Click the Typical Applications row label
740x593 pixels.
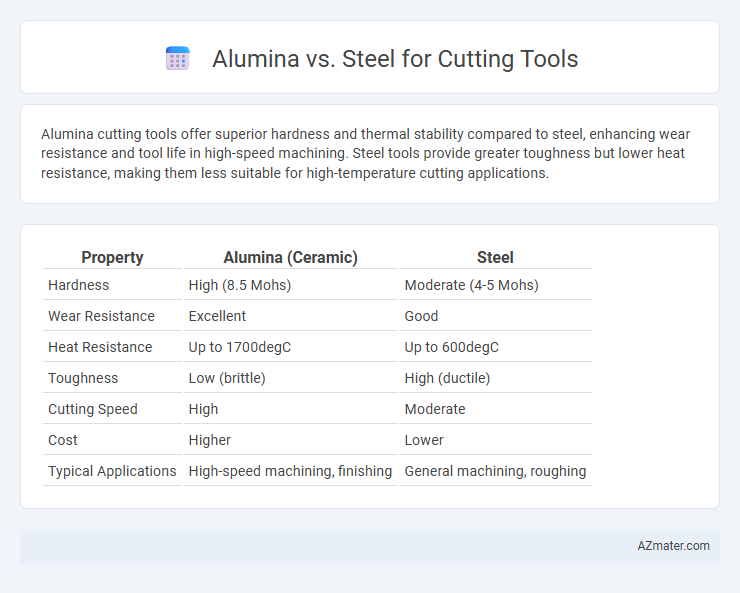pyautogui.click(x=112, y=471)
